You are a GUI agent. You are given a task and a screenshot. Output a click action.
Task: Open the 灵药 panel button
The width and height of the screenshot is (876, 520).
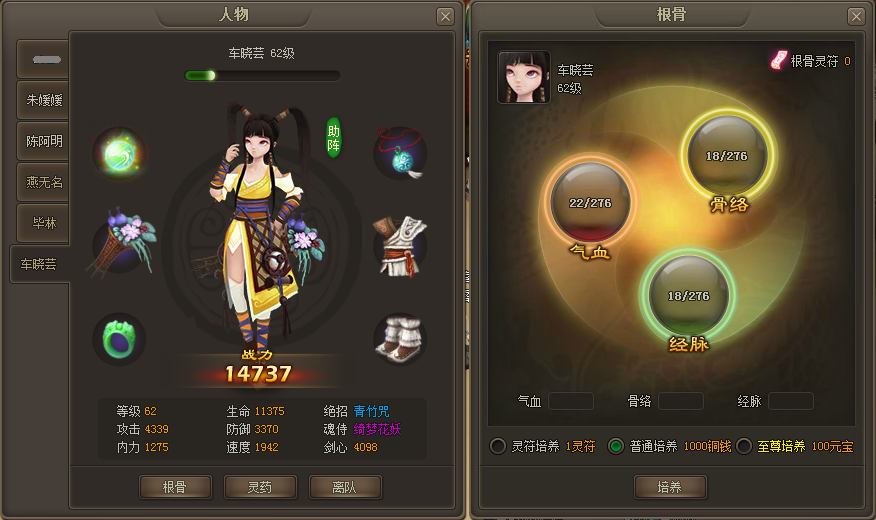coord(260,487)
